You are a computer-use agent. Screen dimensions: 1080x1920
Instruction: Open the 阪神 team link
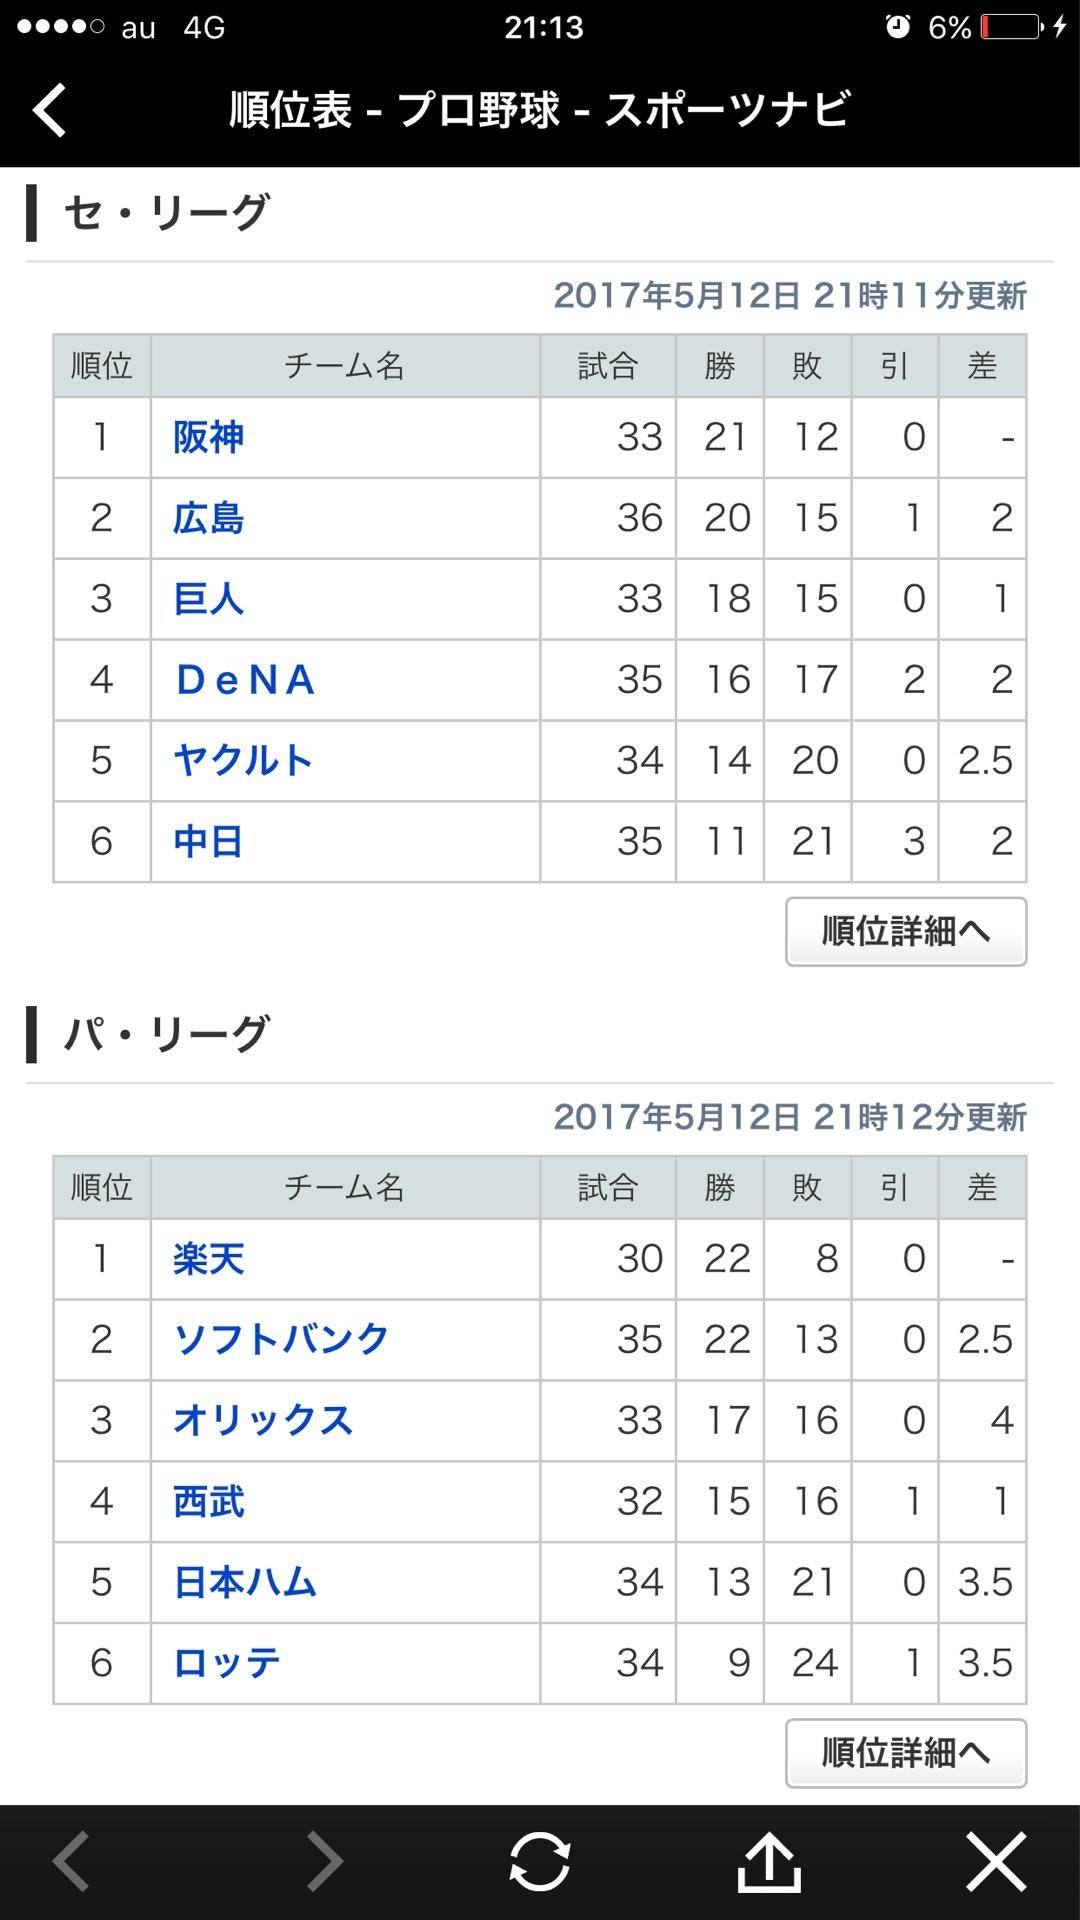point(208,438)
